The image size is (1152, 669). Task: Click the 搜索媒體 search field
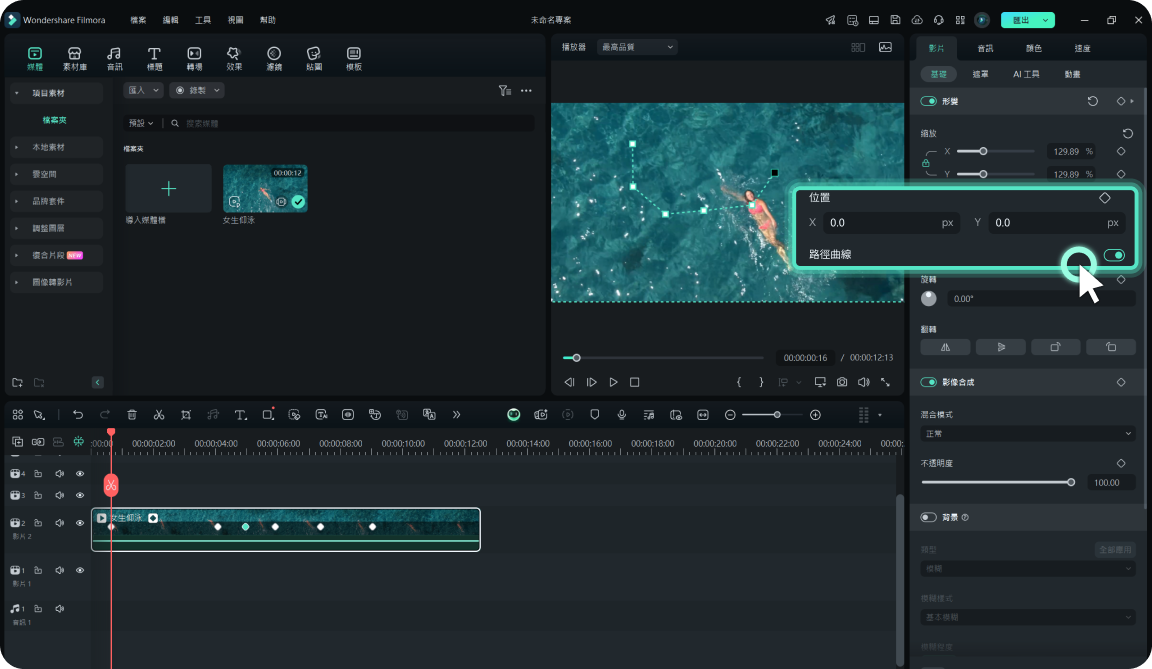pos(350,123)
